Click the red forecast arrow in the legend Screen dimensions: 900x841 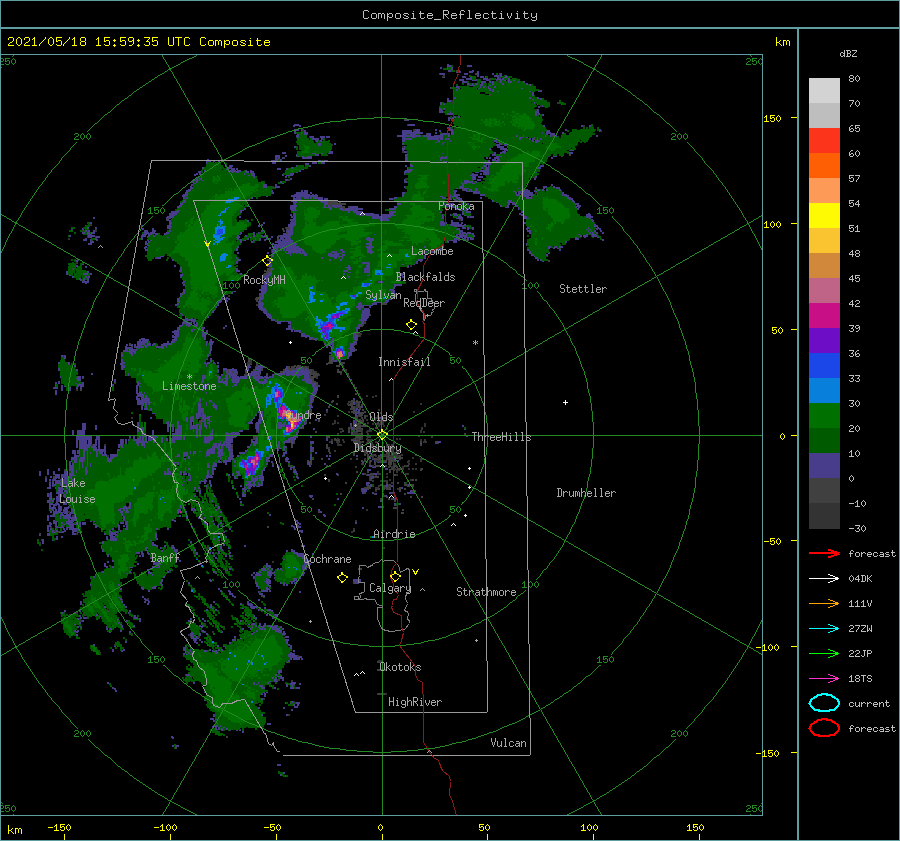pyautogui.click(x=824, y=553)
